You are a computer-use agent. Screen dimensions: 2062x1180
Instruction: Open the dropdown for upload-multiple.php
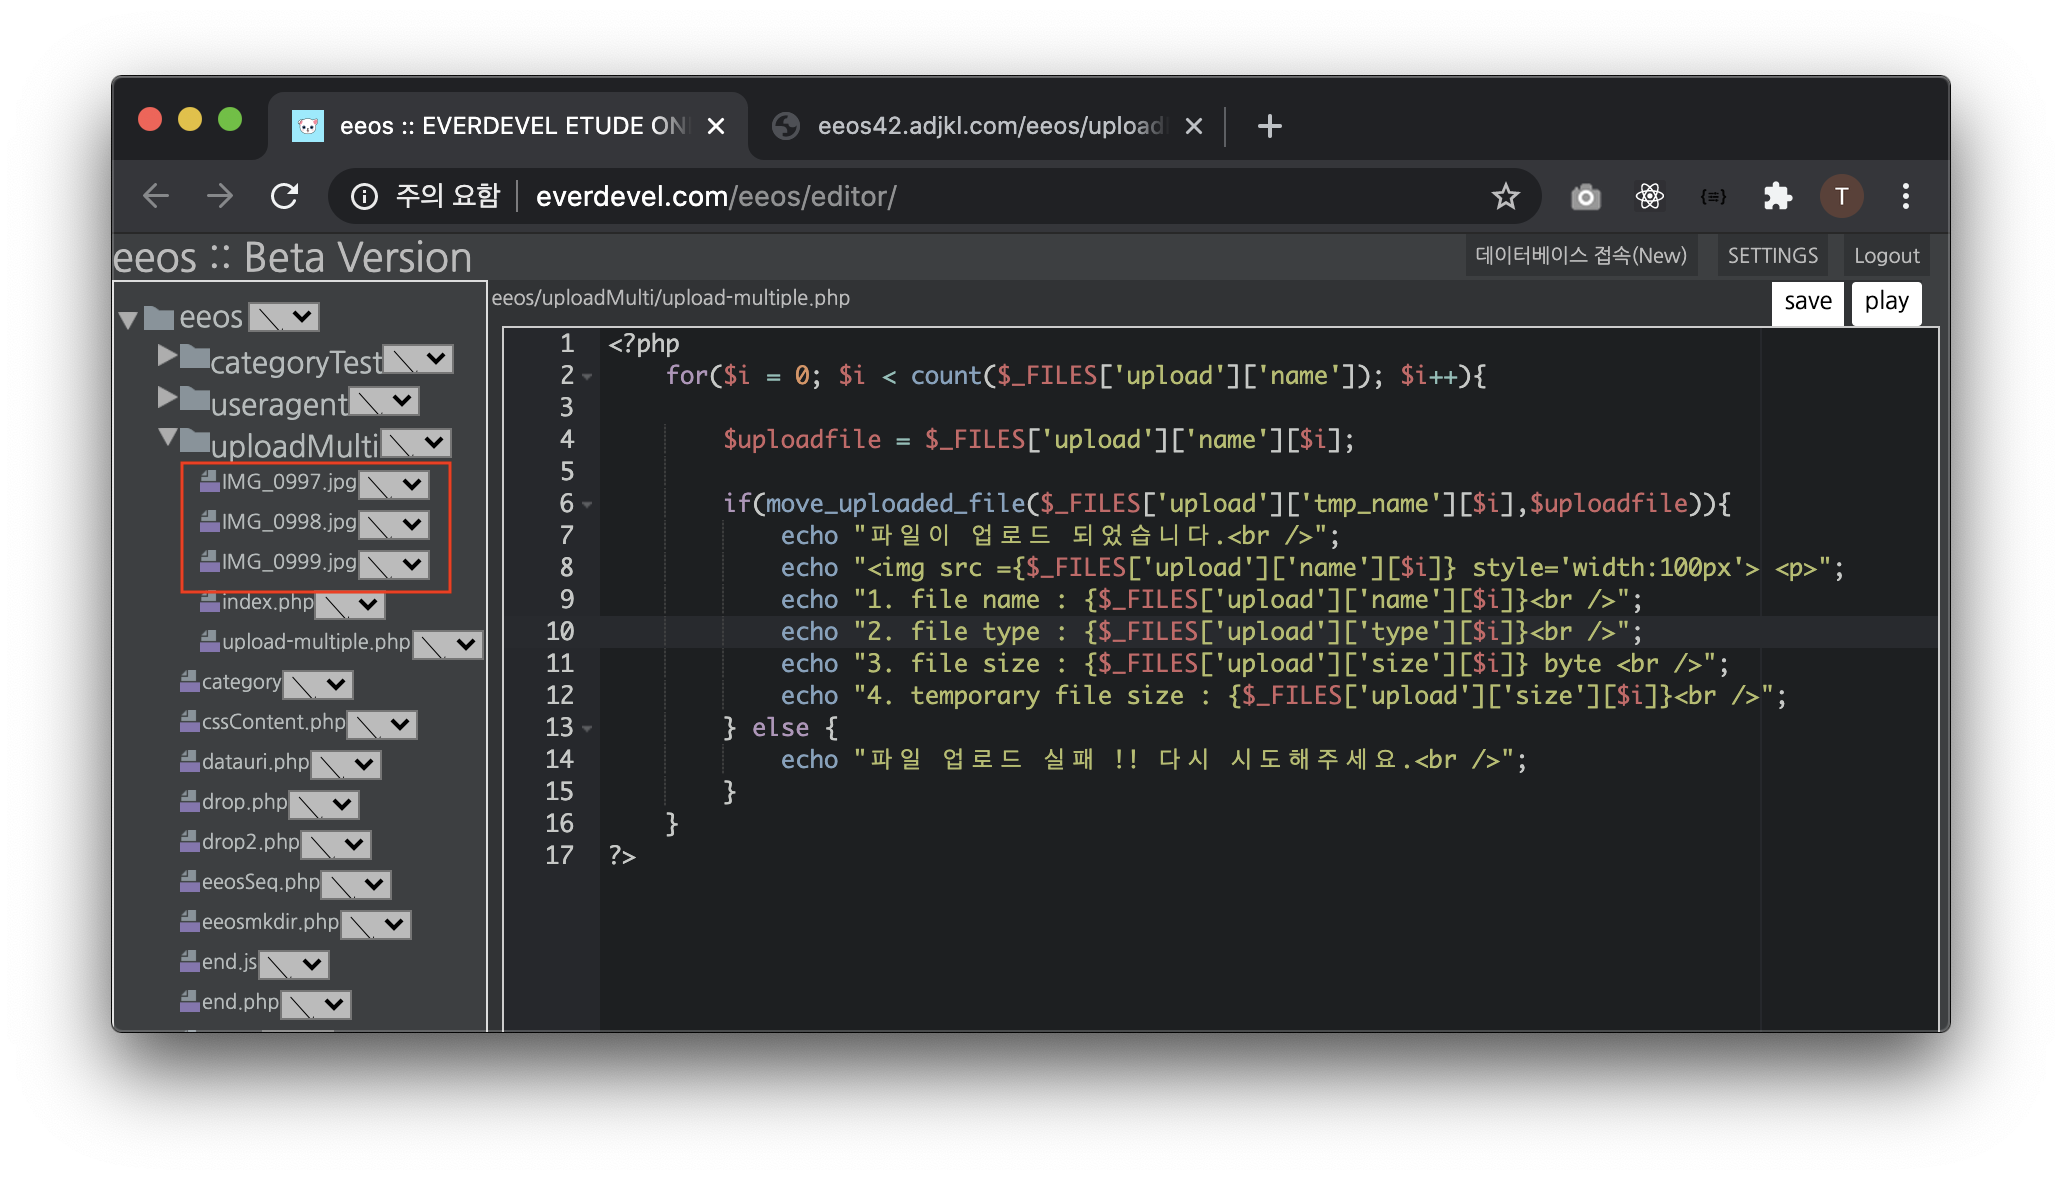[448, 644]
